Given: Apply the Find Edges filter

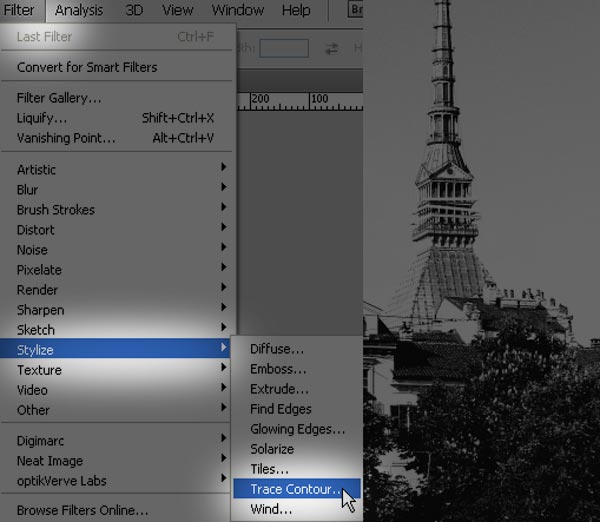Looking at the screenshot, I should click(297, 409).
